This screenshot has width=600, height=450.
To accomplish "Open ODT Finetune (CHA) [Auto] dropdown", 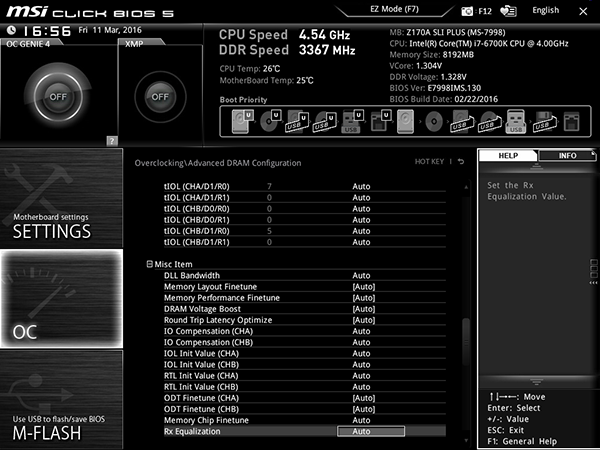I will [x=364, y=398].
